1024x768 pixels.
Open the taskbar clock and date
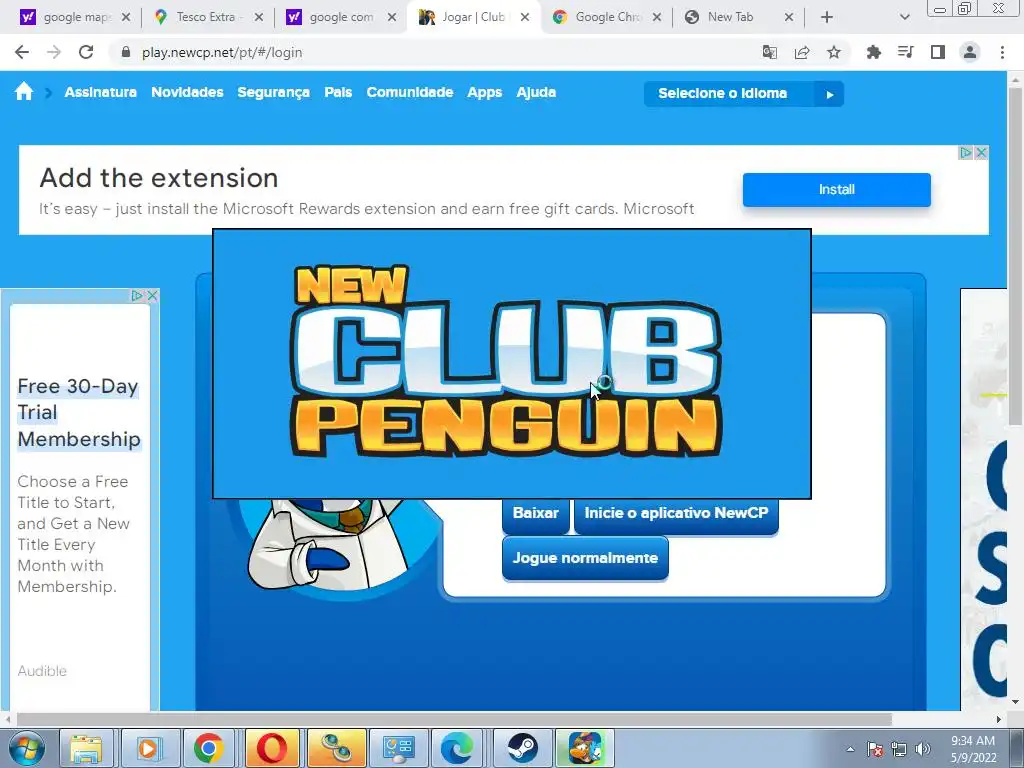click(x=972, y=749)
